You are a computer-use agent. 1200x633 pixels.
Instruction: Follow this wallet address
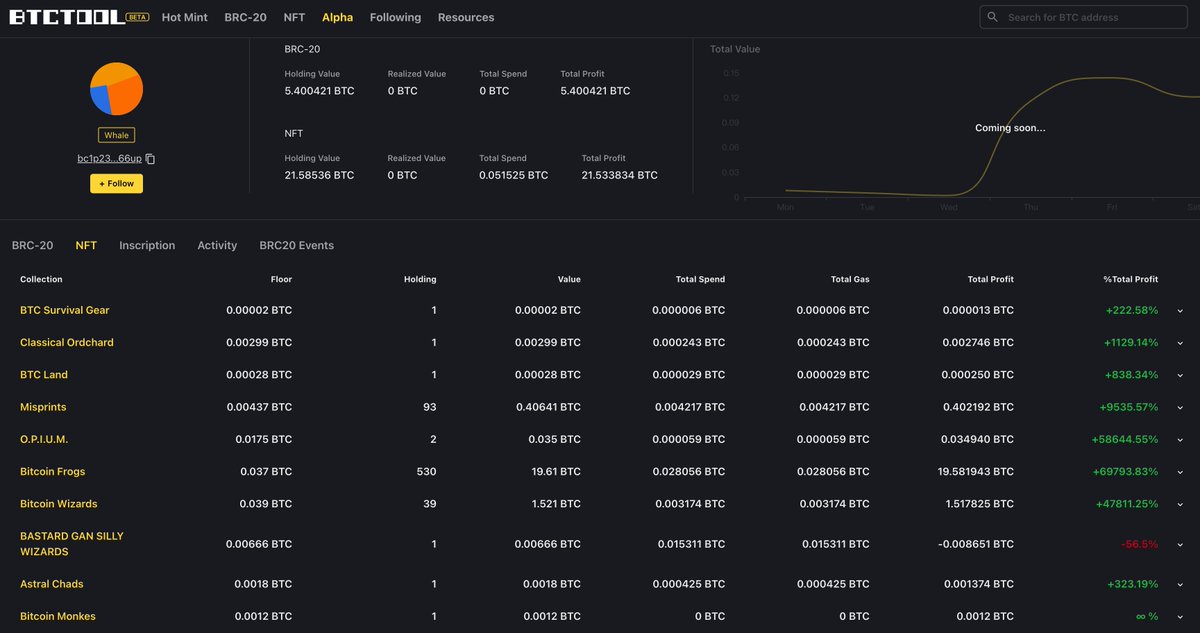(x=116, y=184)
